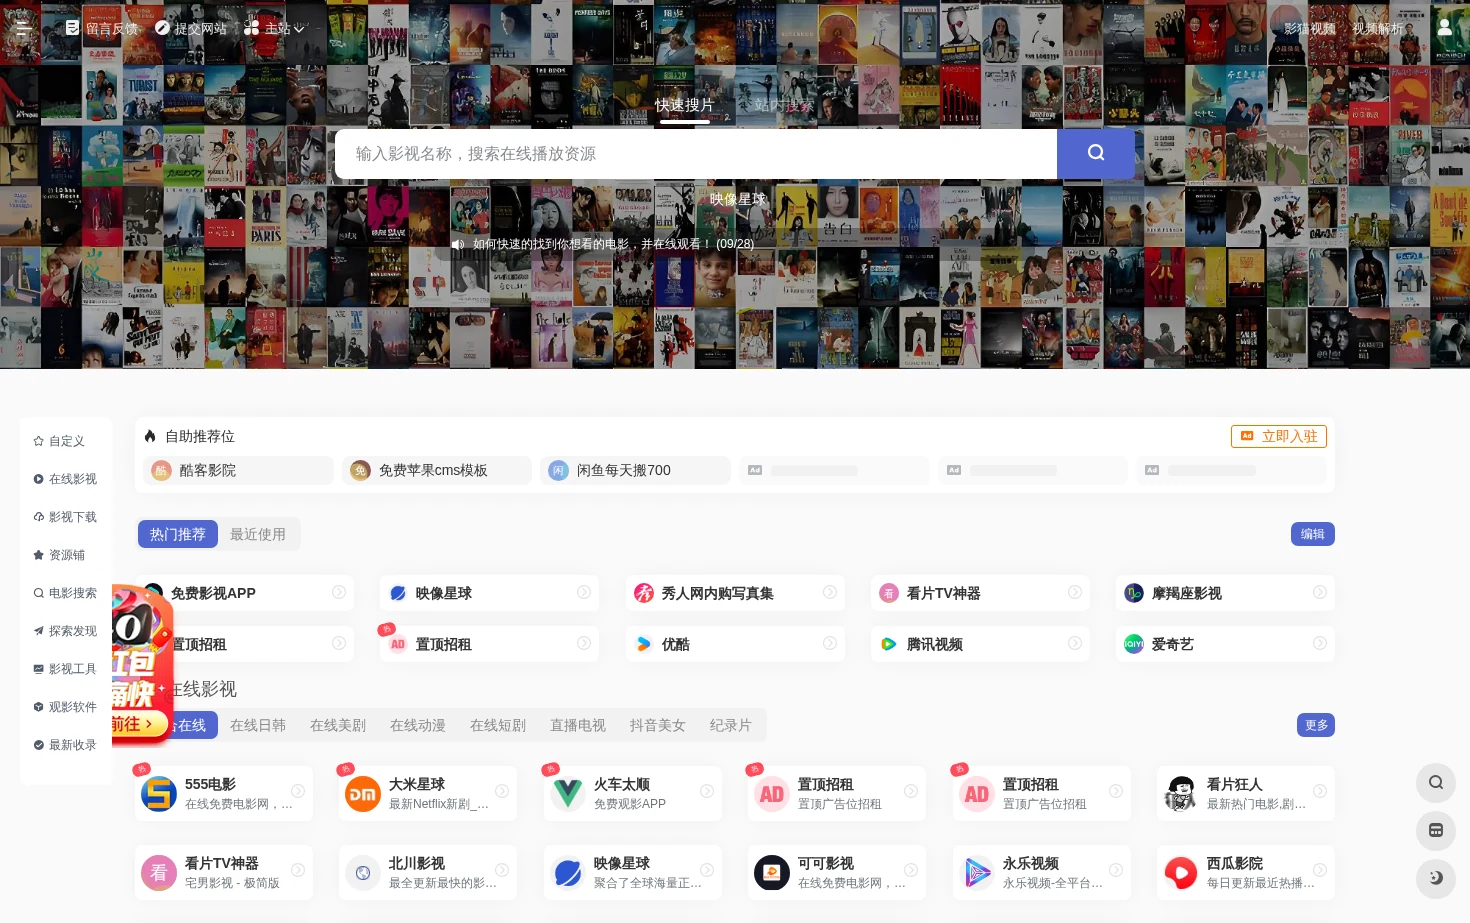Open 映像星球 hot recommendation card
Image resolution: width=1470 pixels, height=923 pixels.
click(489, 593)
